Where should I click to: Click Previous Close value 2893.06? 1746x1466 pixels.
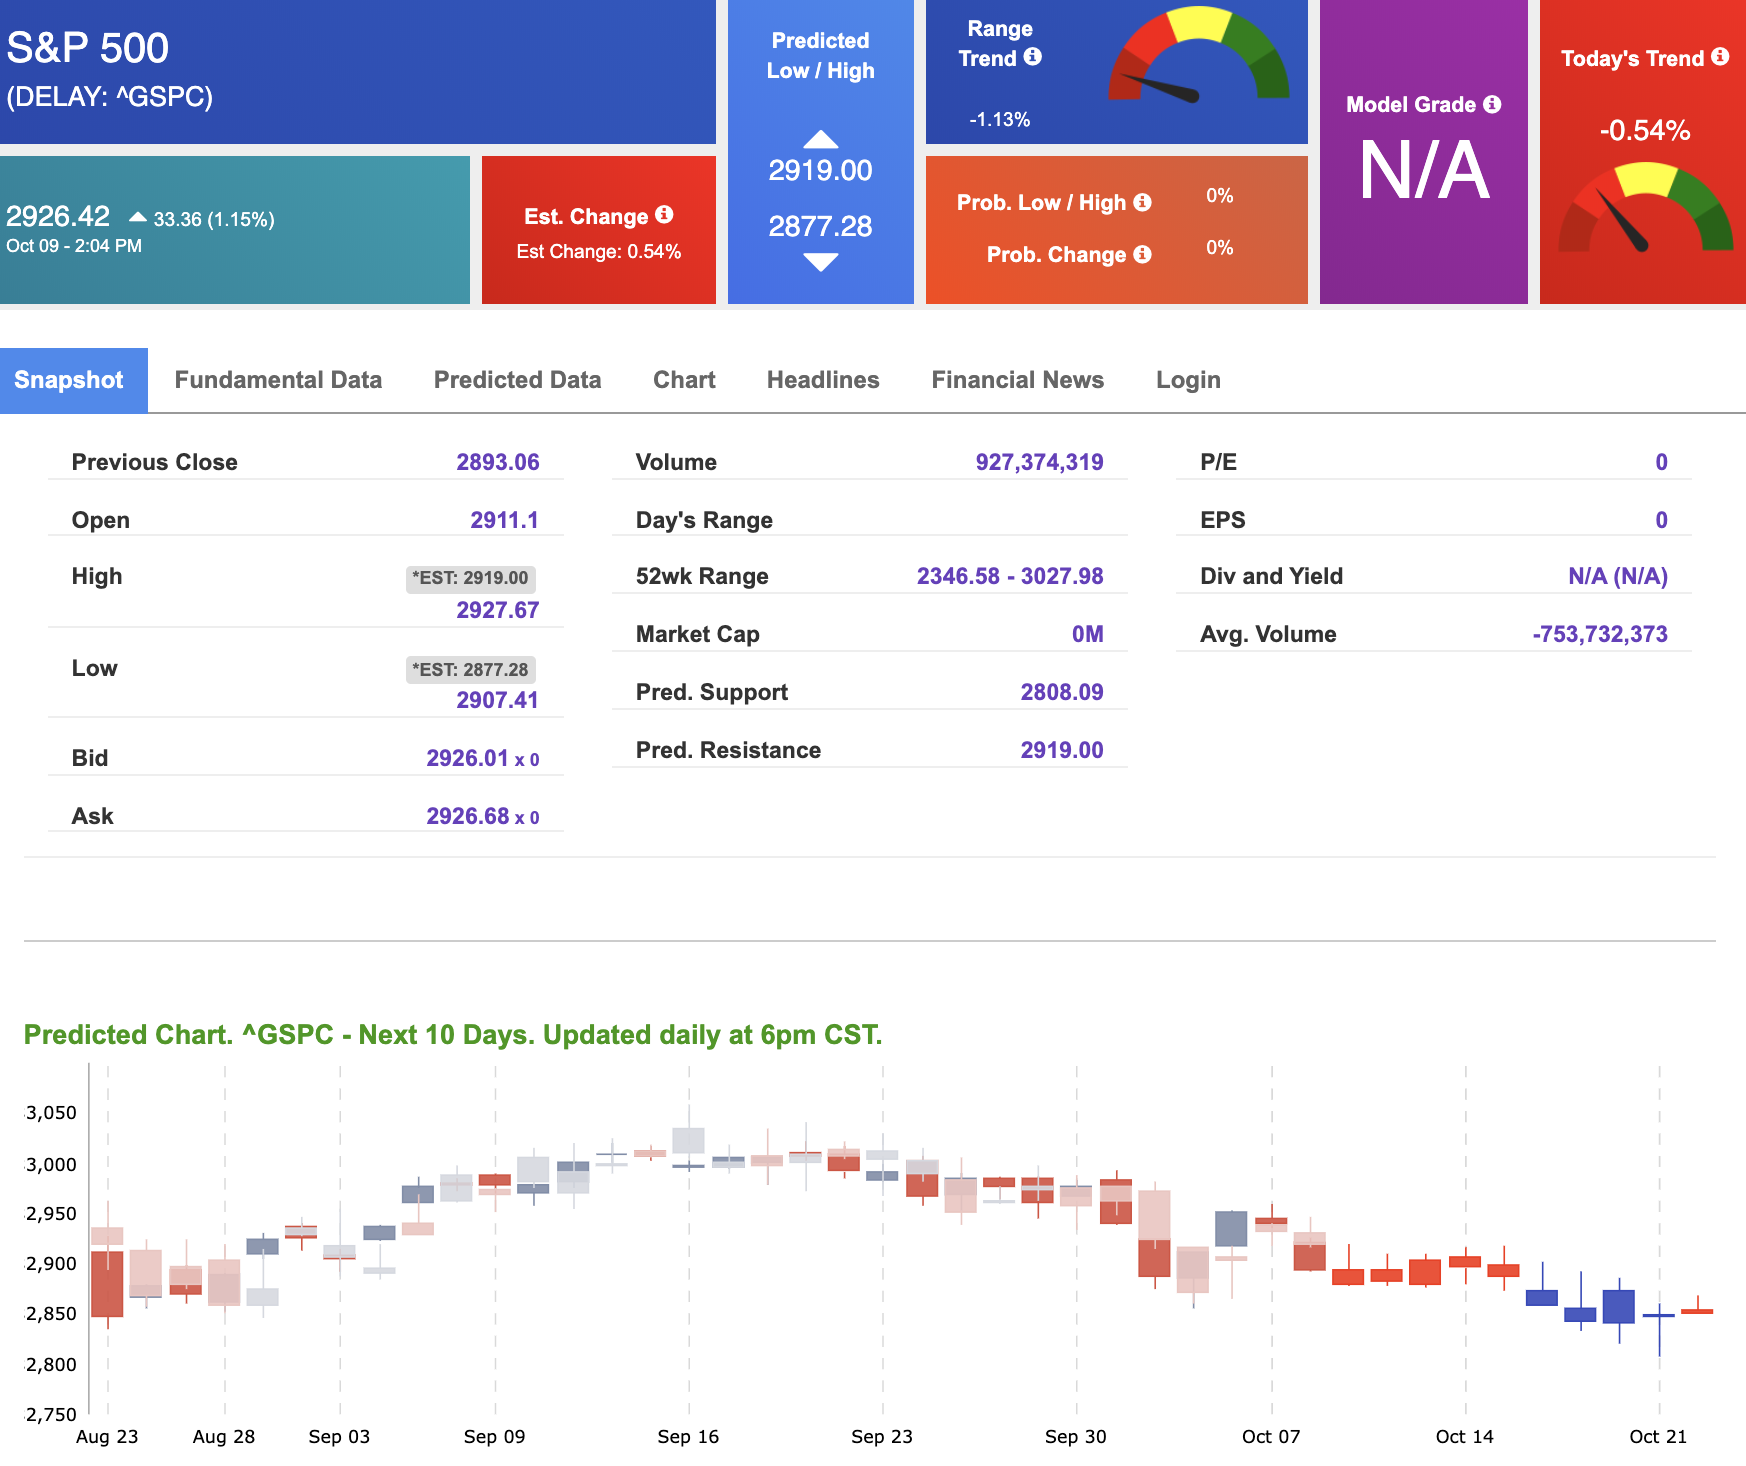(x=498, y=462)
